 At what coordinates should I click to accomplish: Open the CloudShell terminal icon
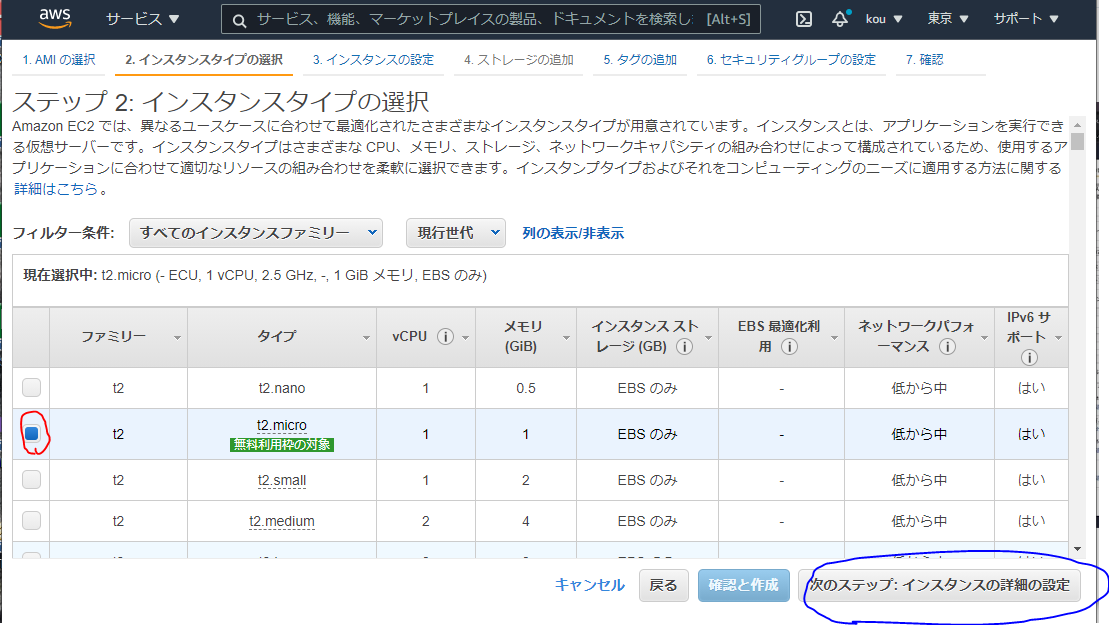pos(803,19)
